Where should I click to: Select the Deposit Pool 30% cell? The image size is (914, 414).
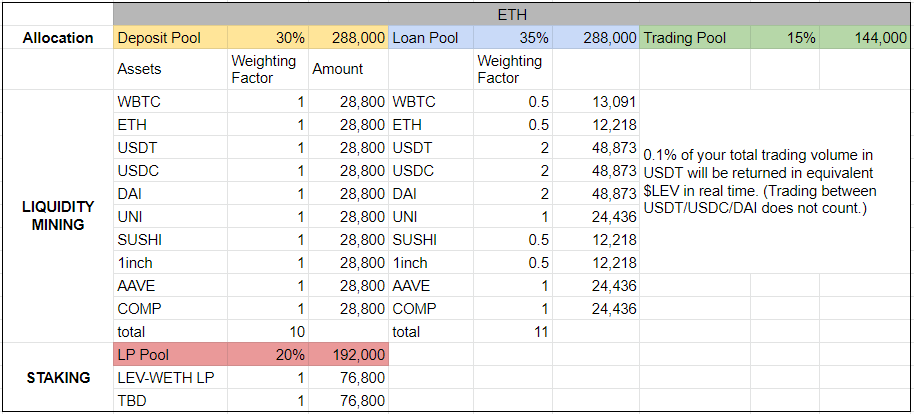coord(268,38)
